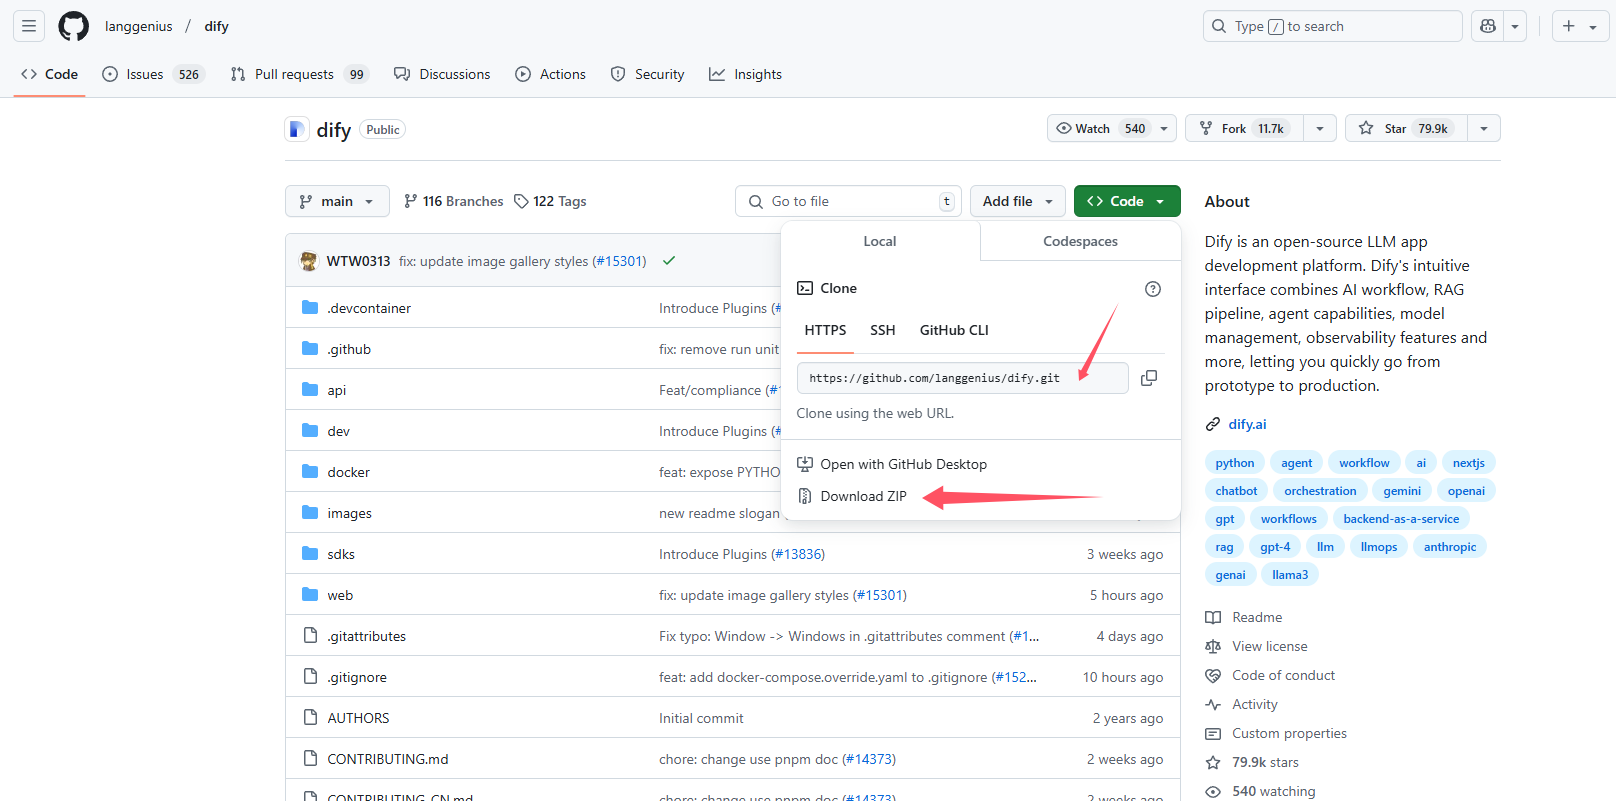1616x801 pixels.
Task: Toggle Watch on the repository
Action: pos(1100,129)
